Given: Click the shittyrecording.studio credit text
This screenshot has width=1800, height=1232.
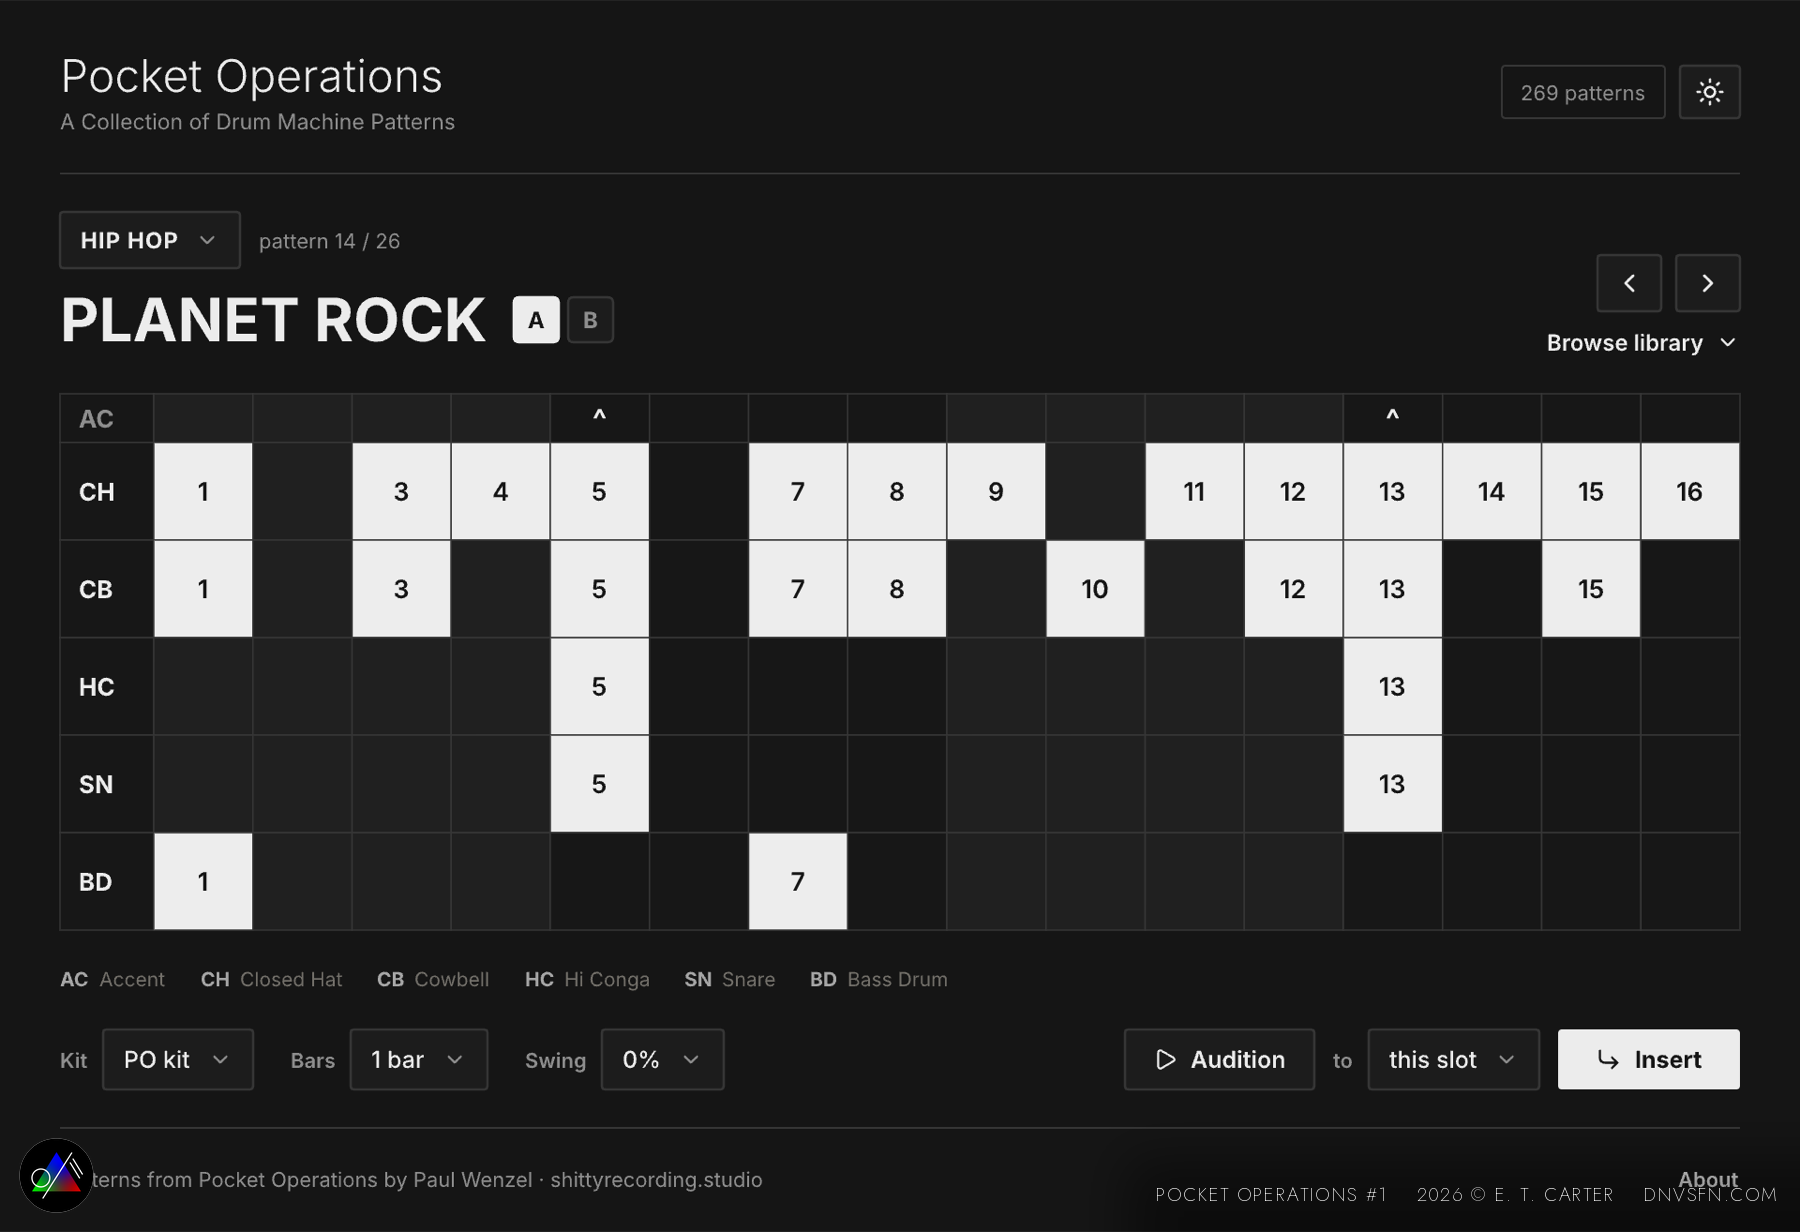Looking at the screenshot, I should pyautogui.click(x=656, y=1180).
